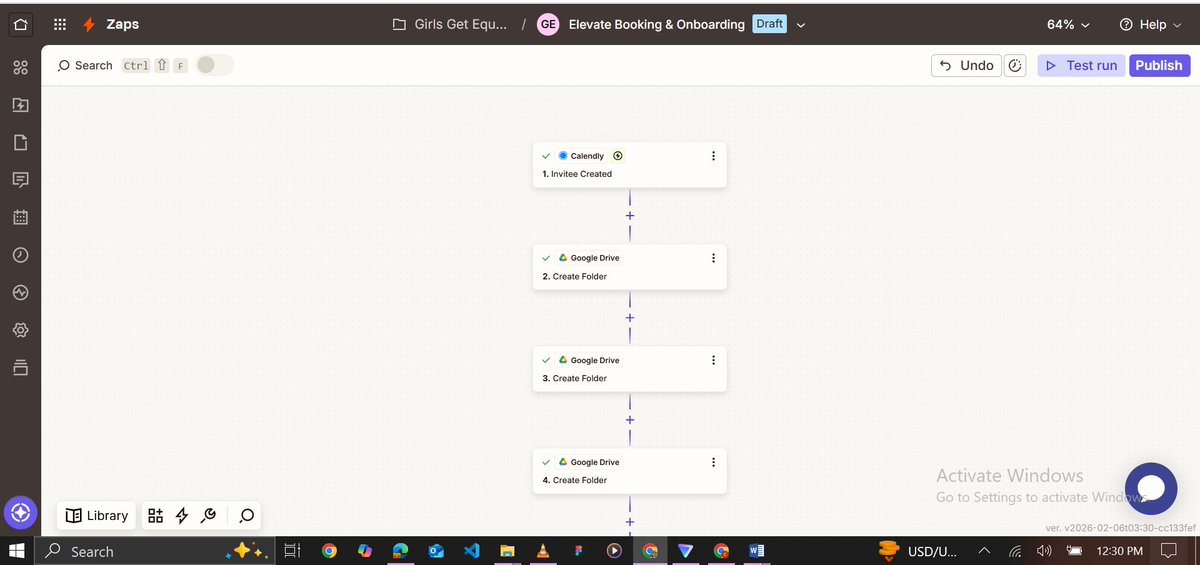Open the version history clock icon
Screen dimensions: 1200x565
pyautogui.click(x=1015, y=65)
